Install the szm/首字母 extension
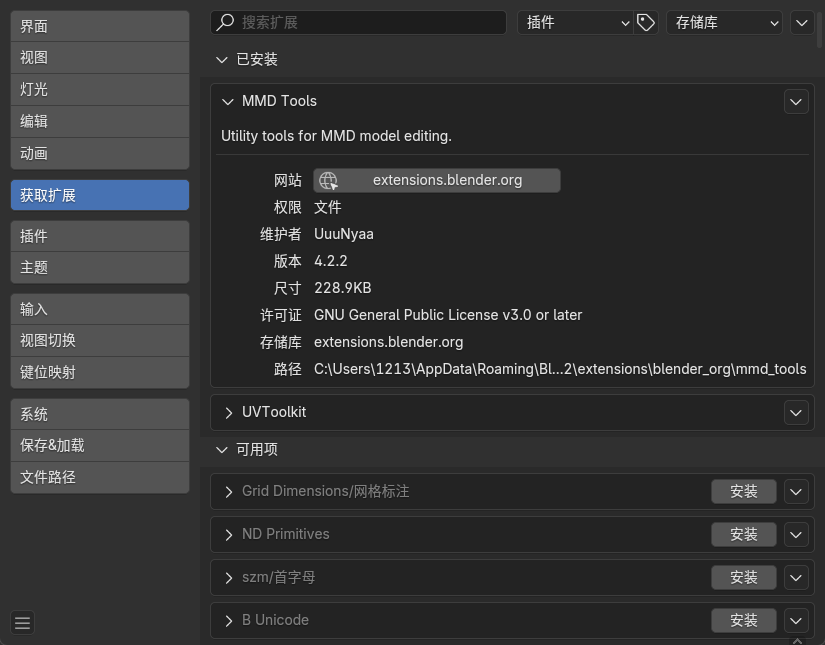 coord(744,577)
